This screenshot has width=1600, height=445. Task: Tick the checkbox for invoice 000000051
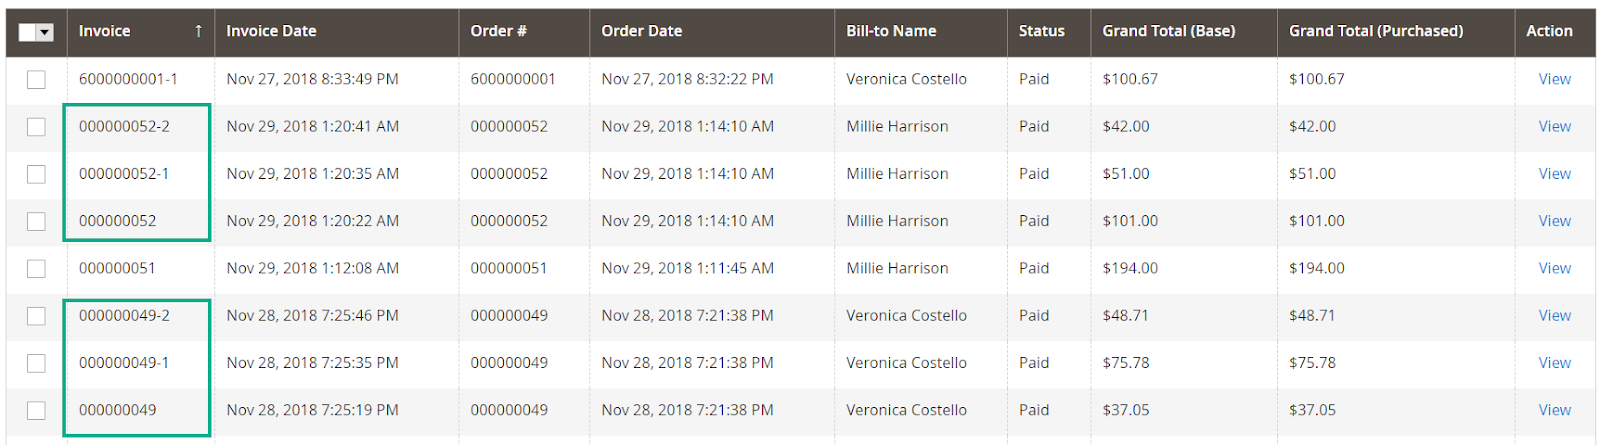(x=36, y=268)
